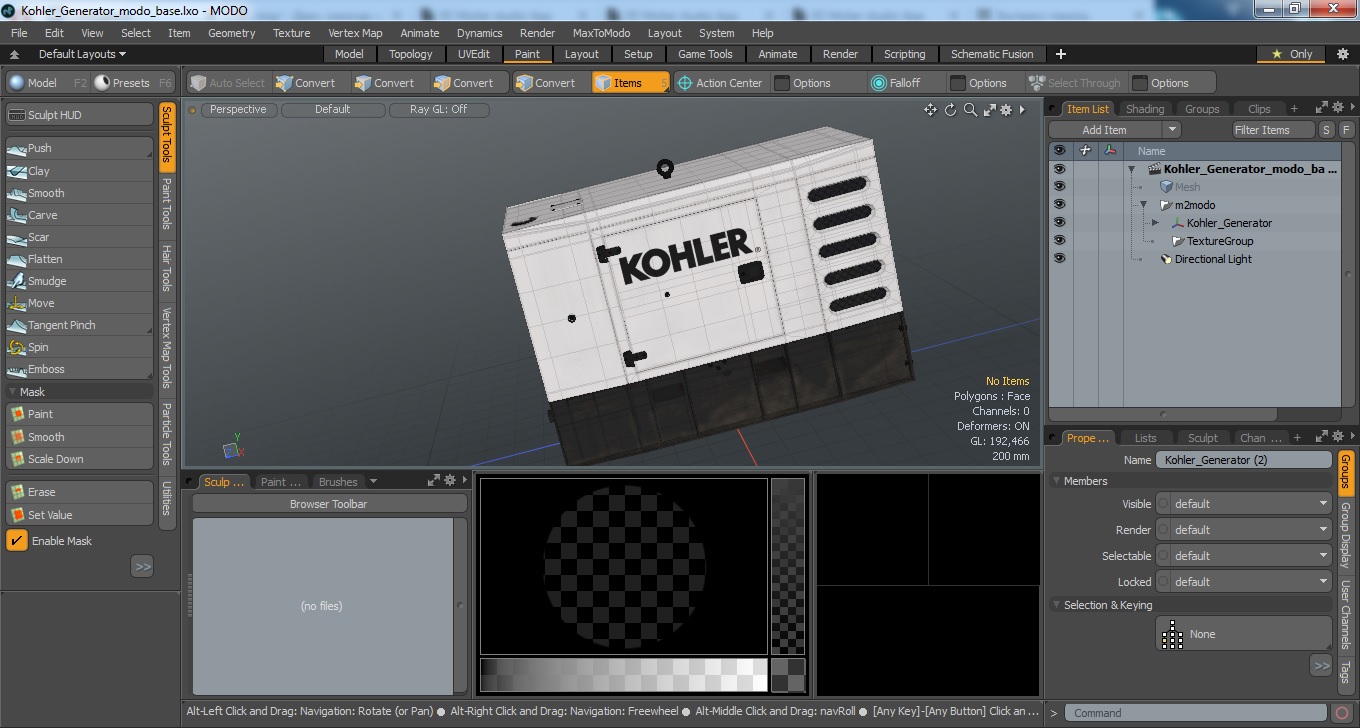Image resolution: width=1360 pixels, height=728 pixels.
Task: Open the Vertex Map menu
Action: [355, 33]
